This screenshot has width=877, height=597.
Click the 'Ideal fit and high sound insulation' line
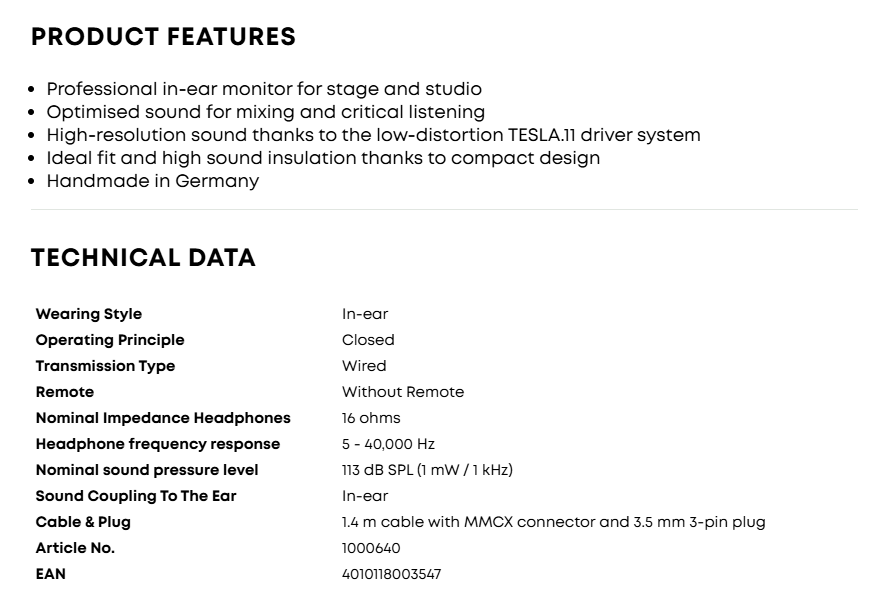point(323,158)
